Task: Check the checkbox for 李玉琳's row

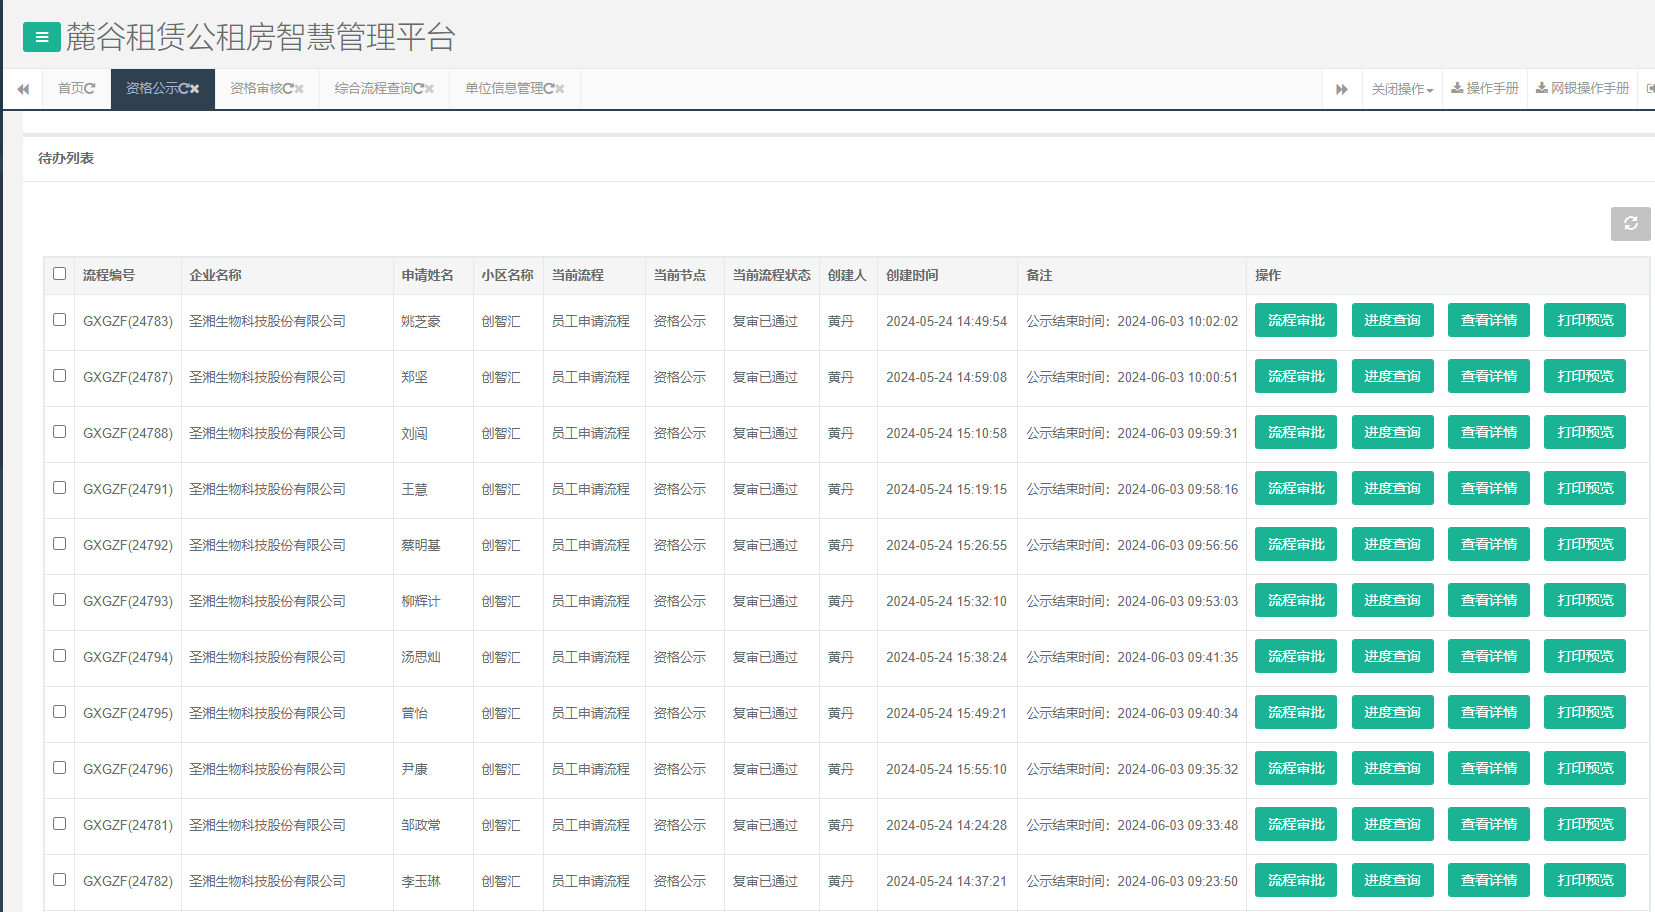Action: point(60,880)
